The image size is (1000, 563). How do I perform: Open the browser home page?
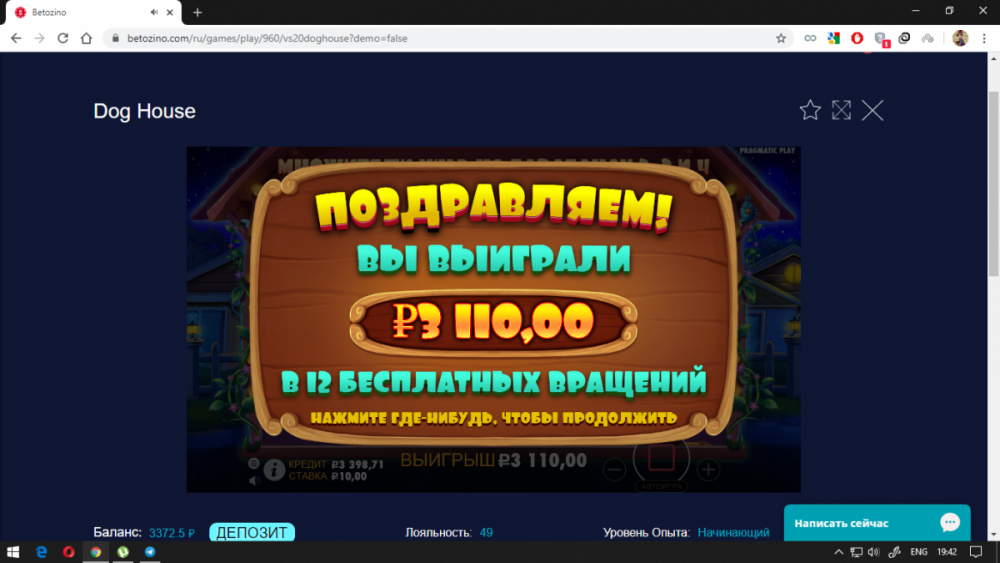[x=86, y=38]
